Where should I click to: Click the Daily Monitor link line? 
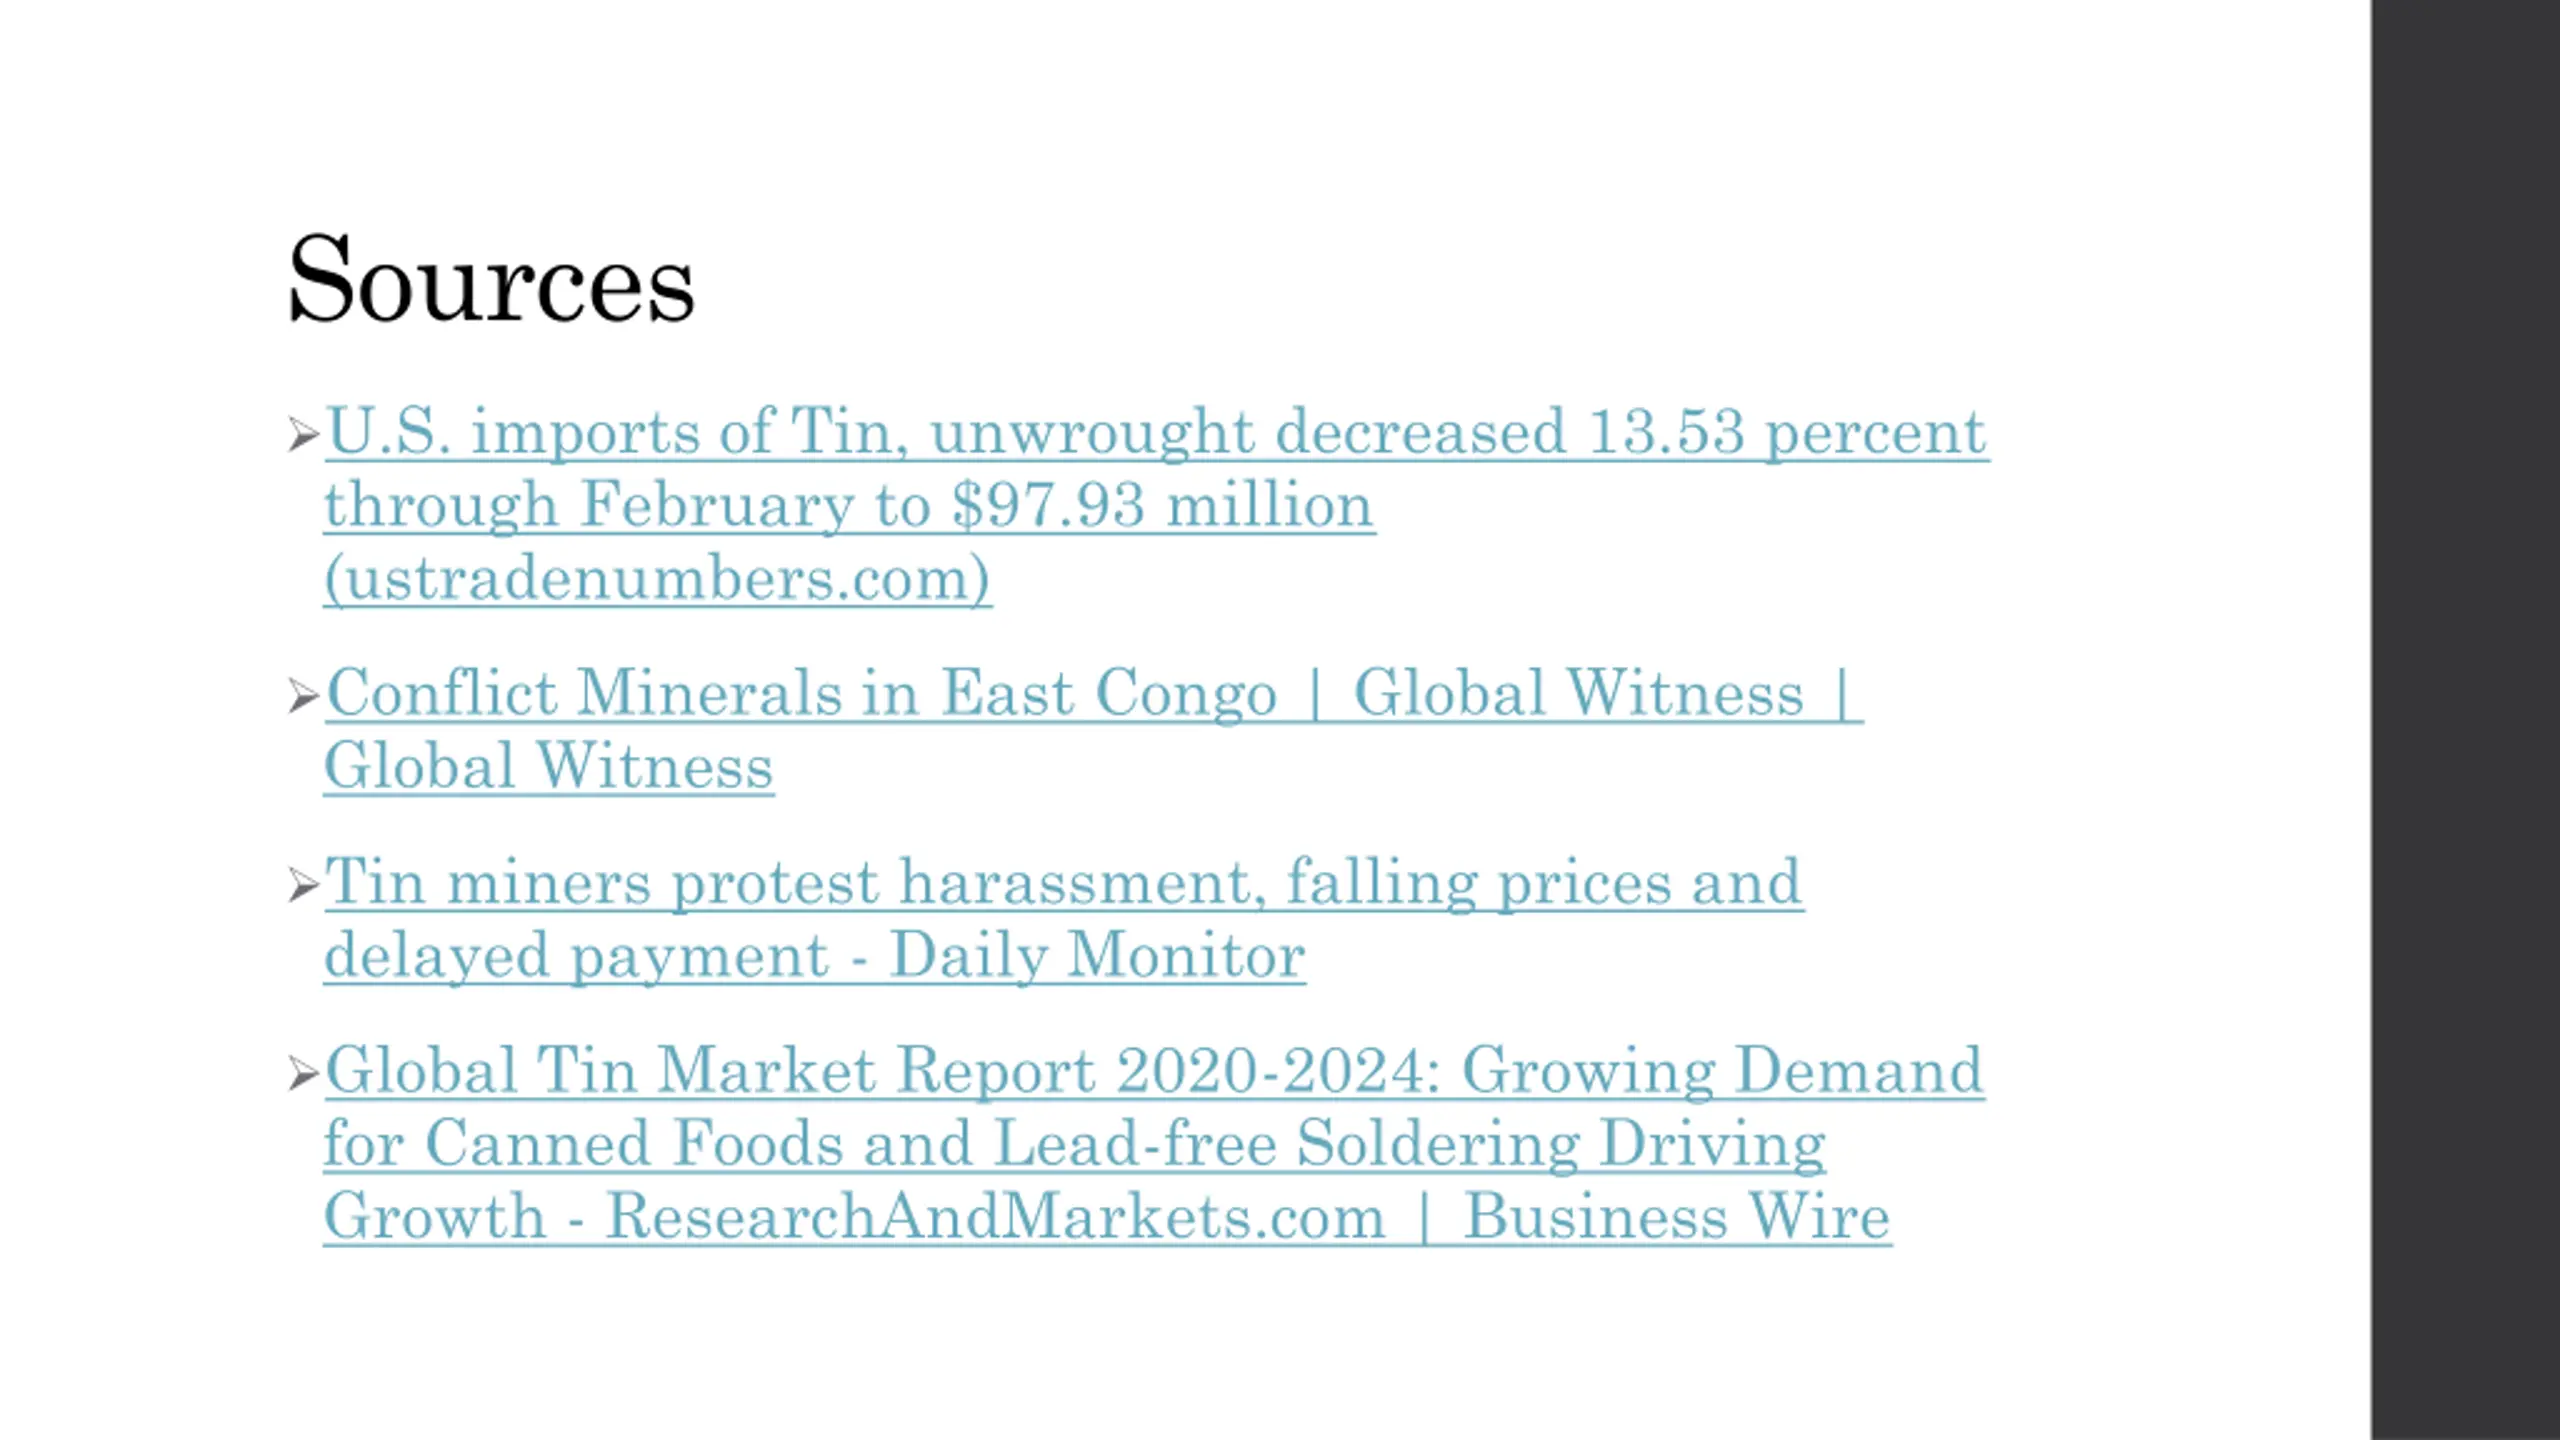[x=1097, y=955]
